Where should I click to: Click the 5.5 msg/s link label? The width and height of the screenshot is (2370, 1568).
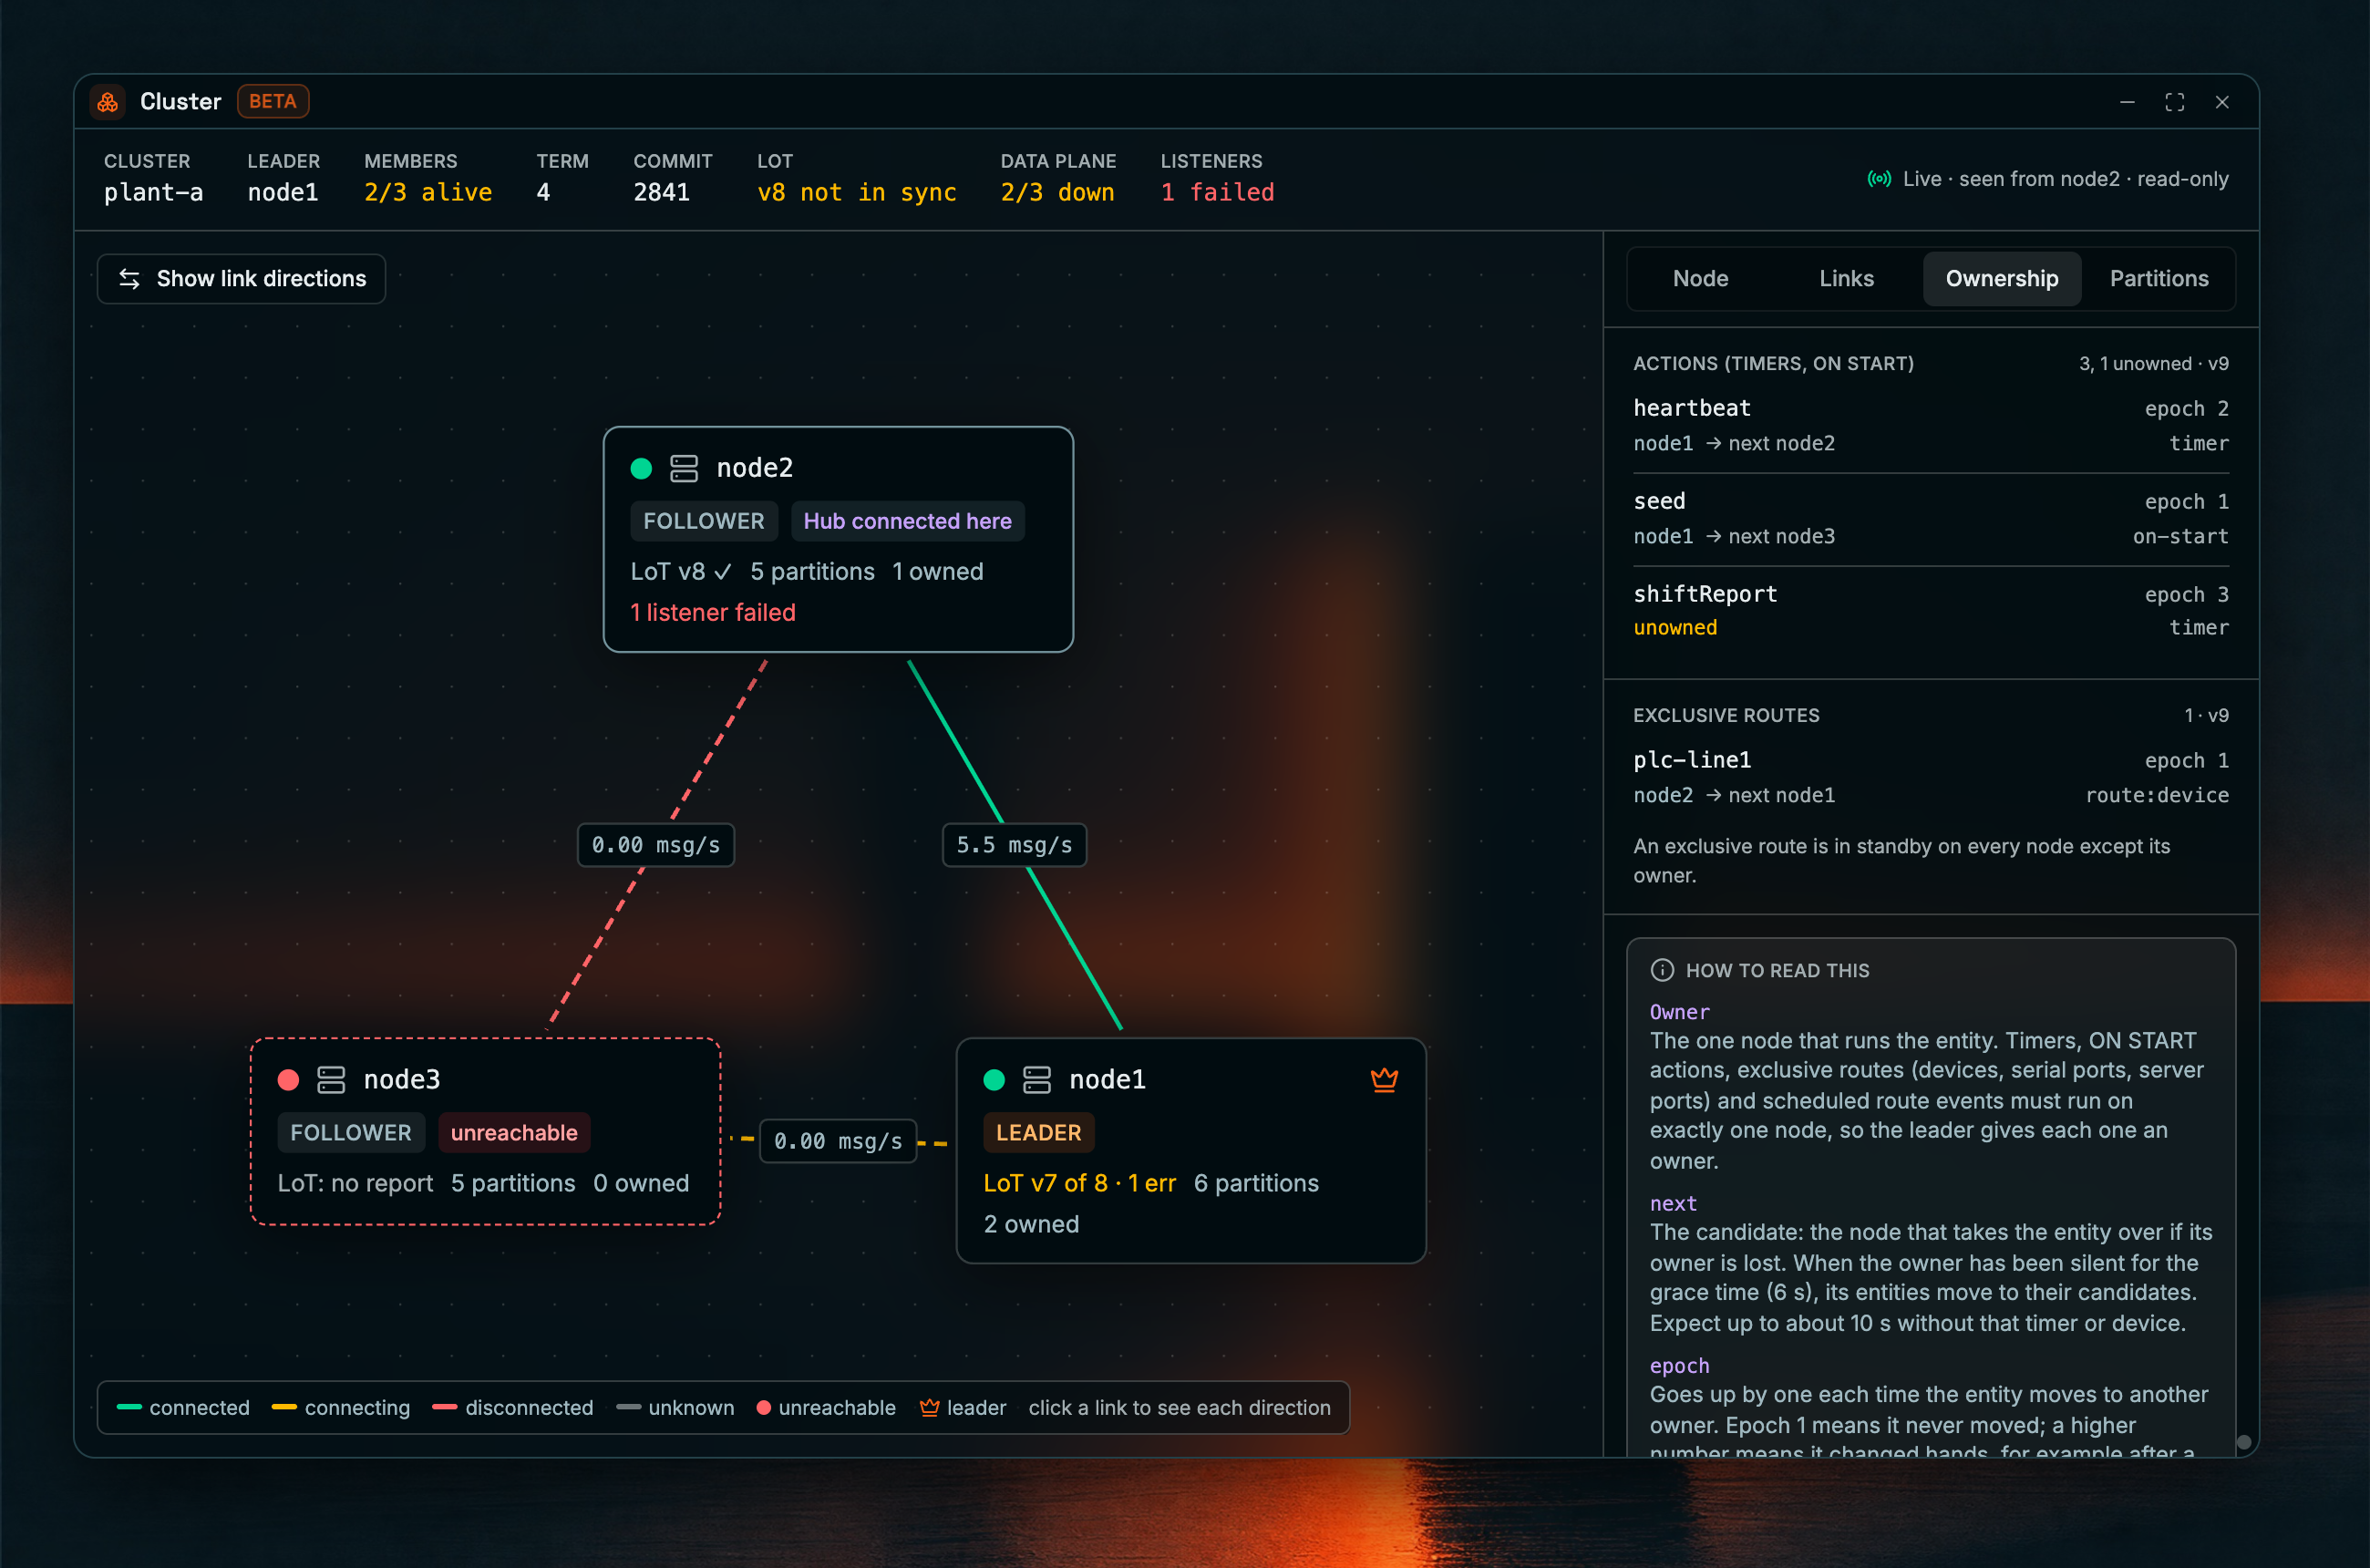(x=1014, y=845)
